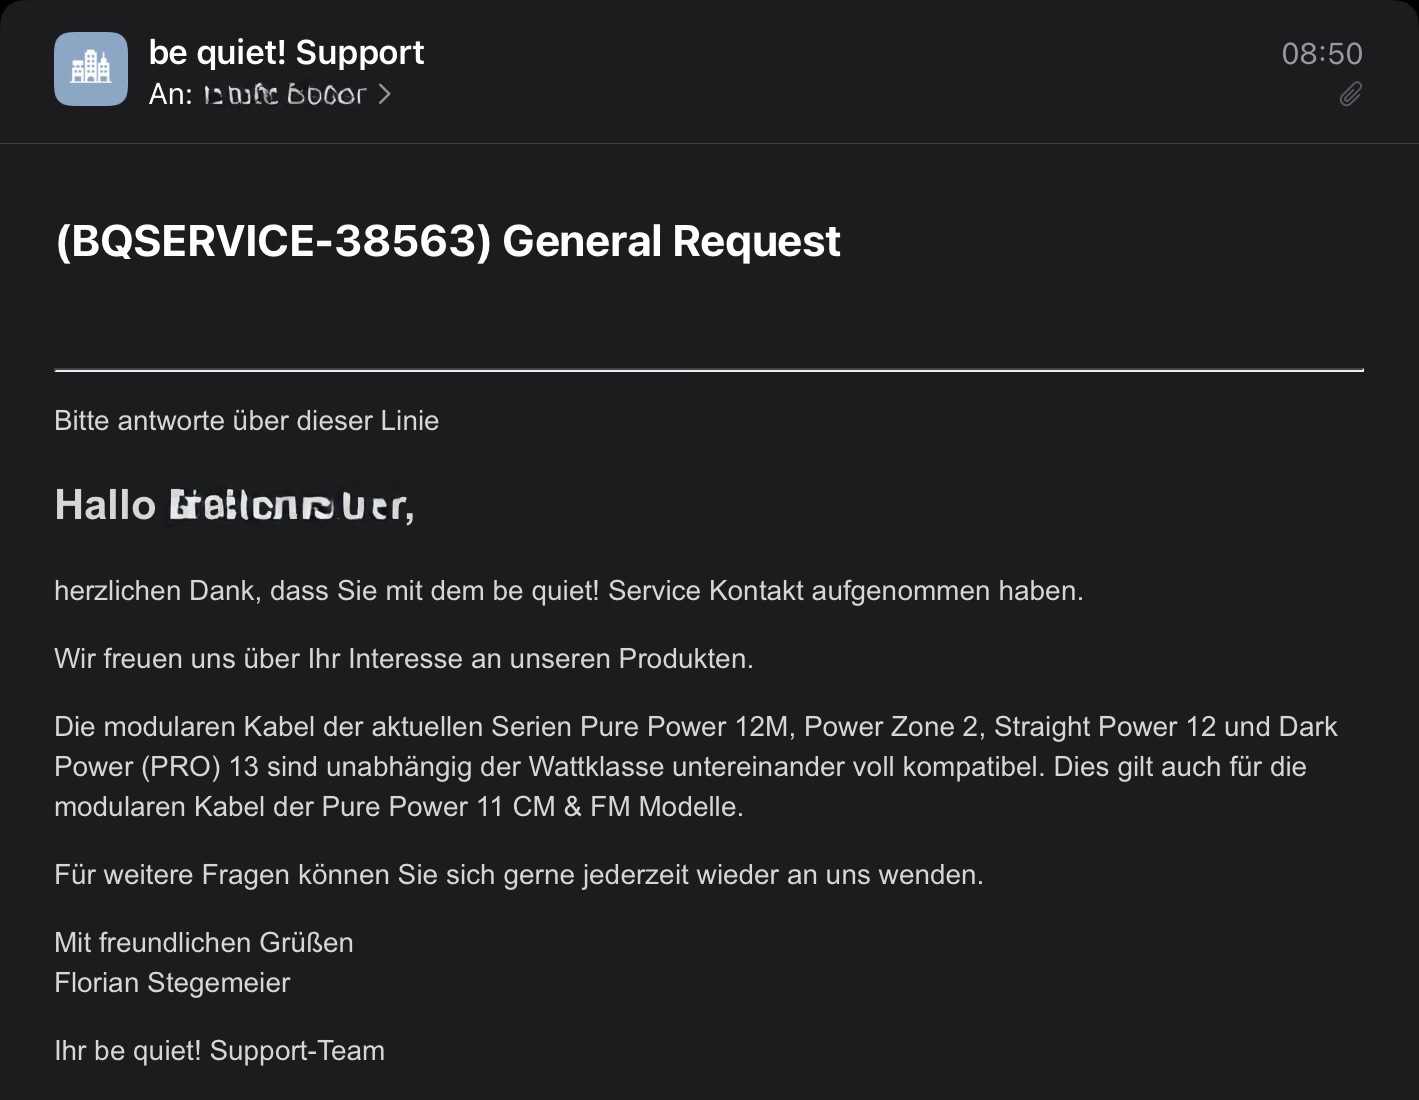Click the signature name Florian Stegemeier
Image resolution: width=1419 pixels, height=1100 pixels.
coord(172,983)
